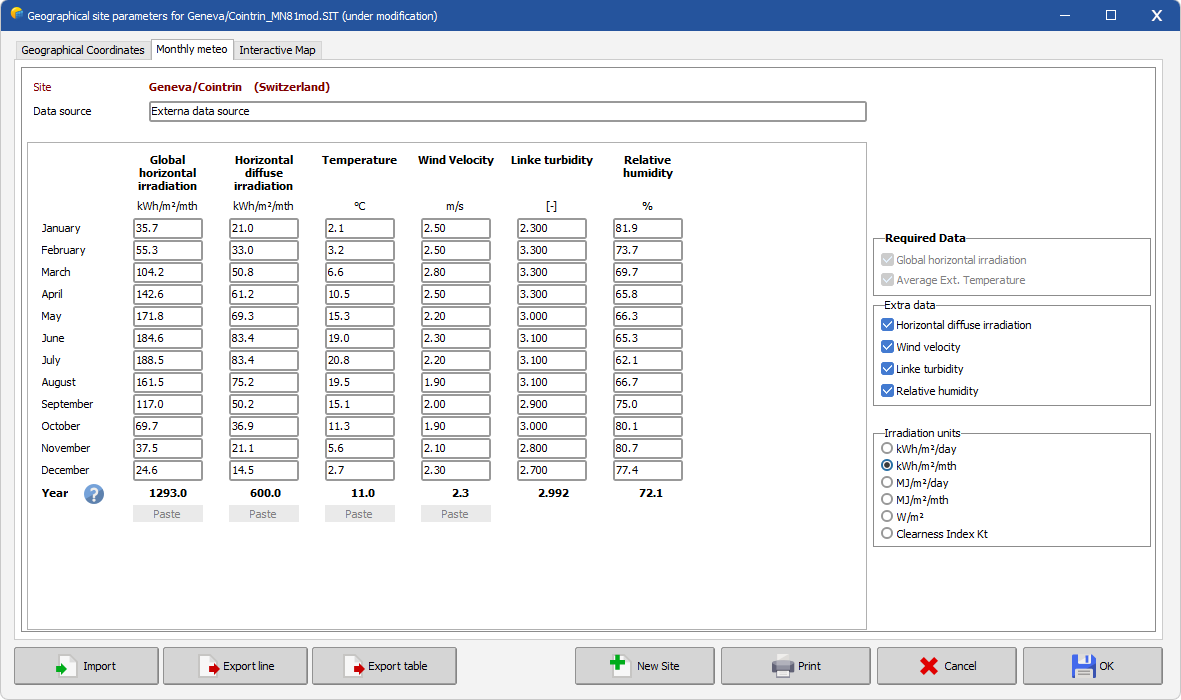This screenshot has height=700, width=1181.
Task: Edit November global irradiation value 37.5
Action: point(167,448)
